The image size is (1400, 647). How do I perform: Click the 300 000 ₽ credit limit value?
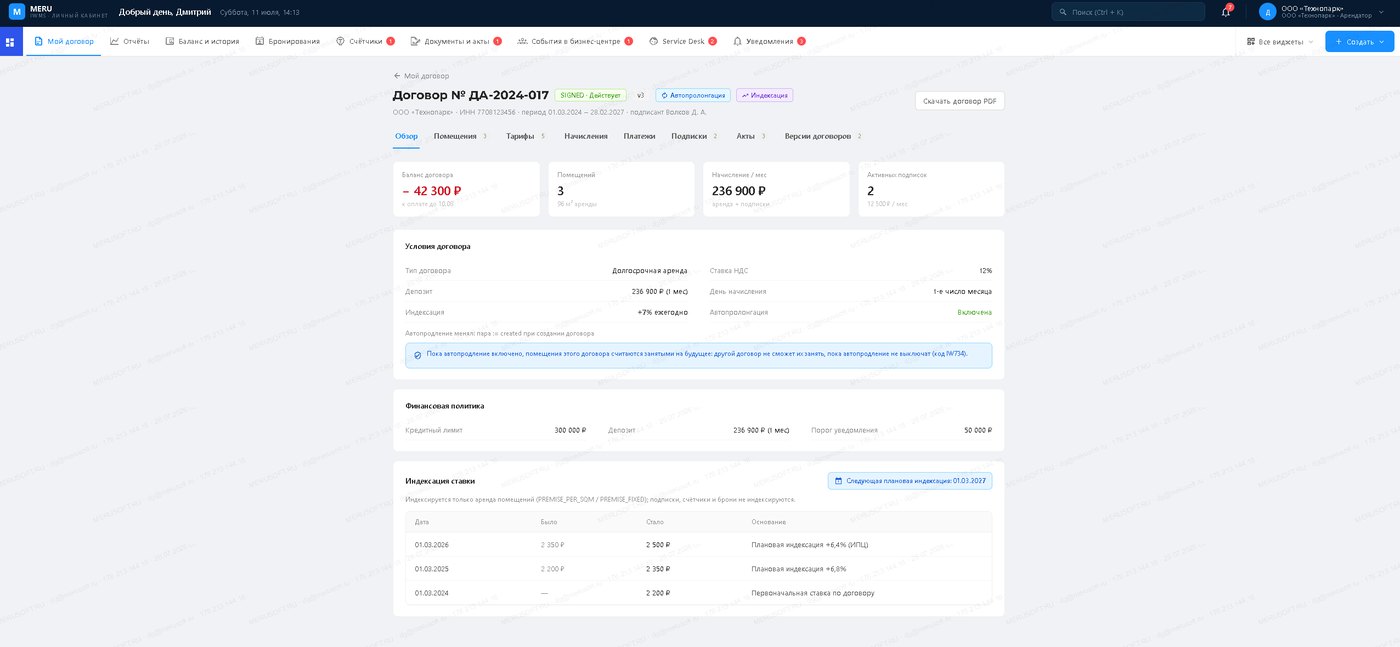pyautogui.click(x=570, y=430)
